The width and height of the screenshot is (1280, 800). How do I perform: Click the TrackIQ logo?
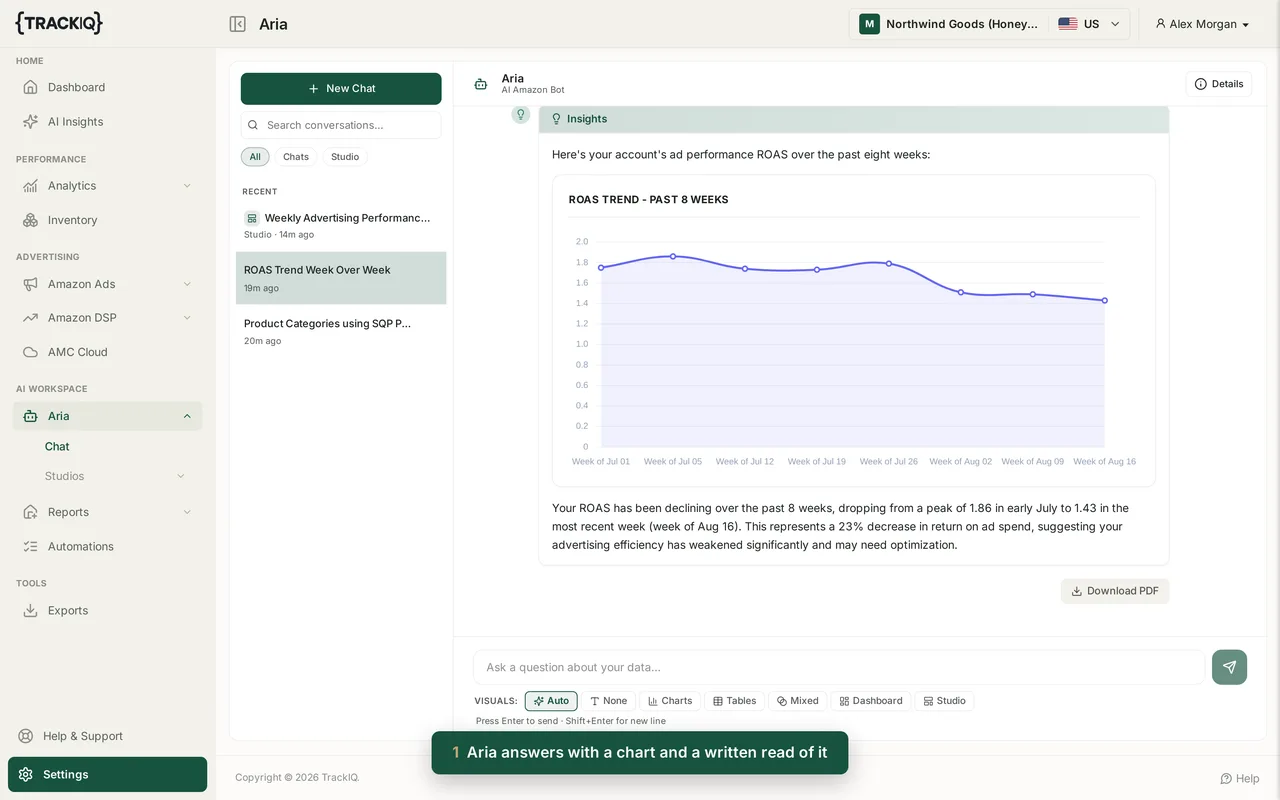tap(59, 23)
